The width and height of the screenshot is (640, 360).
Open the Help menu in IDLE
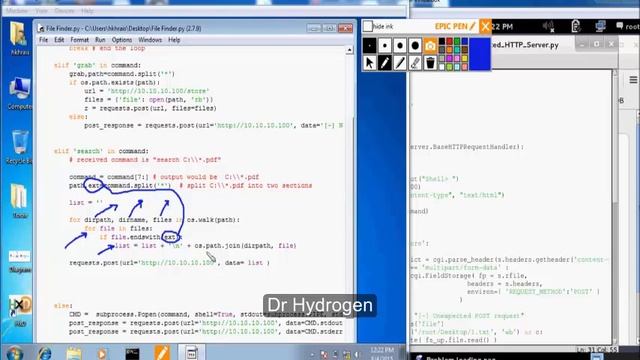tap(174, 40)
